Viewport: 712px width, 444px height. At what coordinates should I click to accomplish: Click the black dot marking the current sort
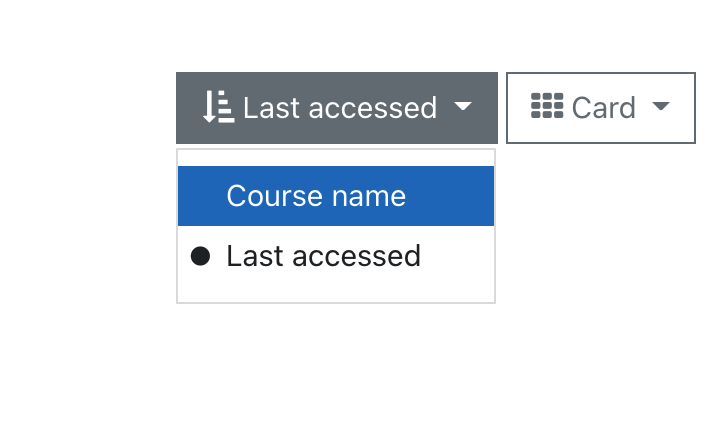tap(200, 256)
